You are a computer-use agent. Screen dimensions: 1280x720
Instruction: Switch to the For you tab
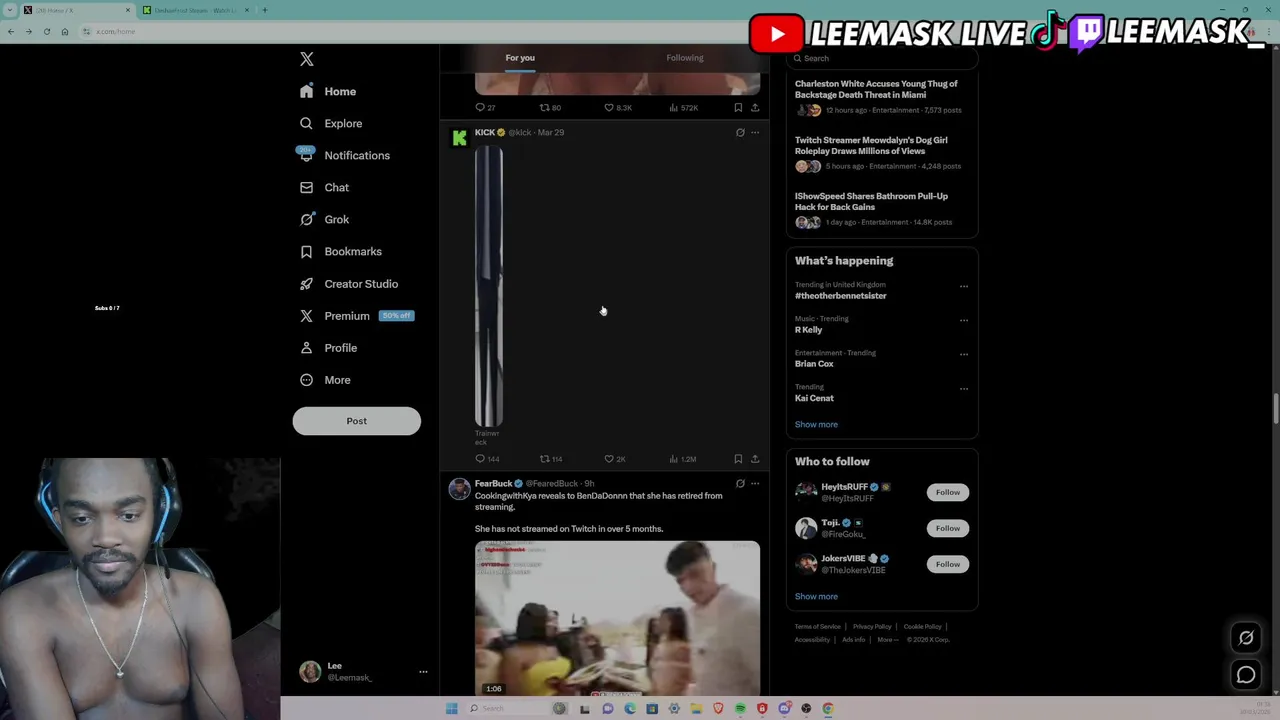pyautogui.click(x=520, y=58)
